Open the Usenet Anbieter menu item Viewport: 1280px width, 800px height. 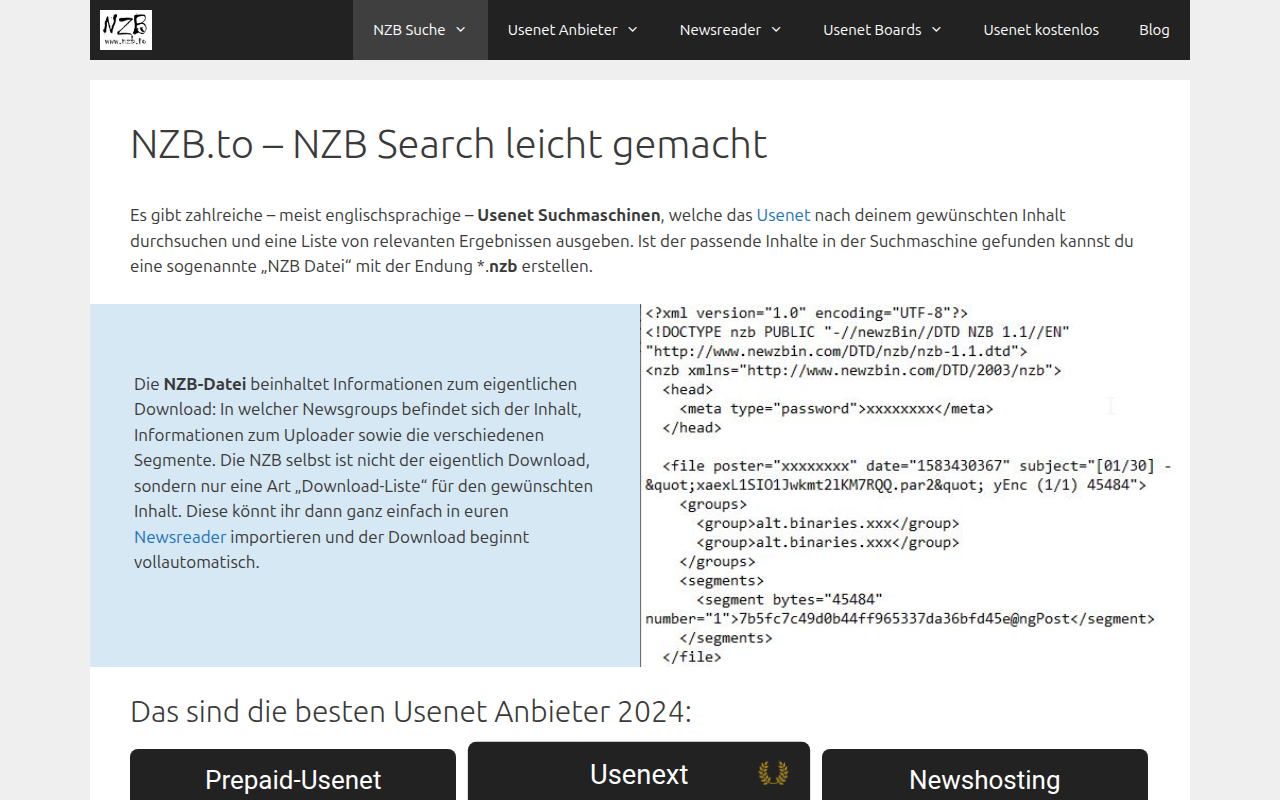click(573, 30)
